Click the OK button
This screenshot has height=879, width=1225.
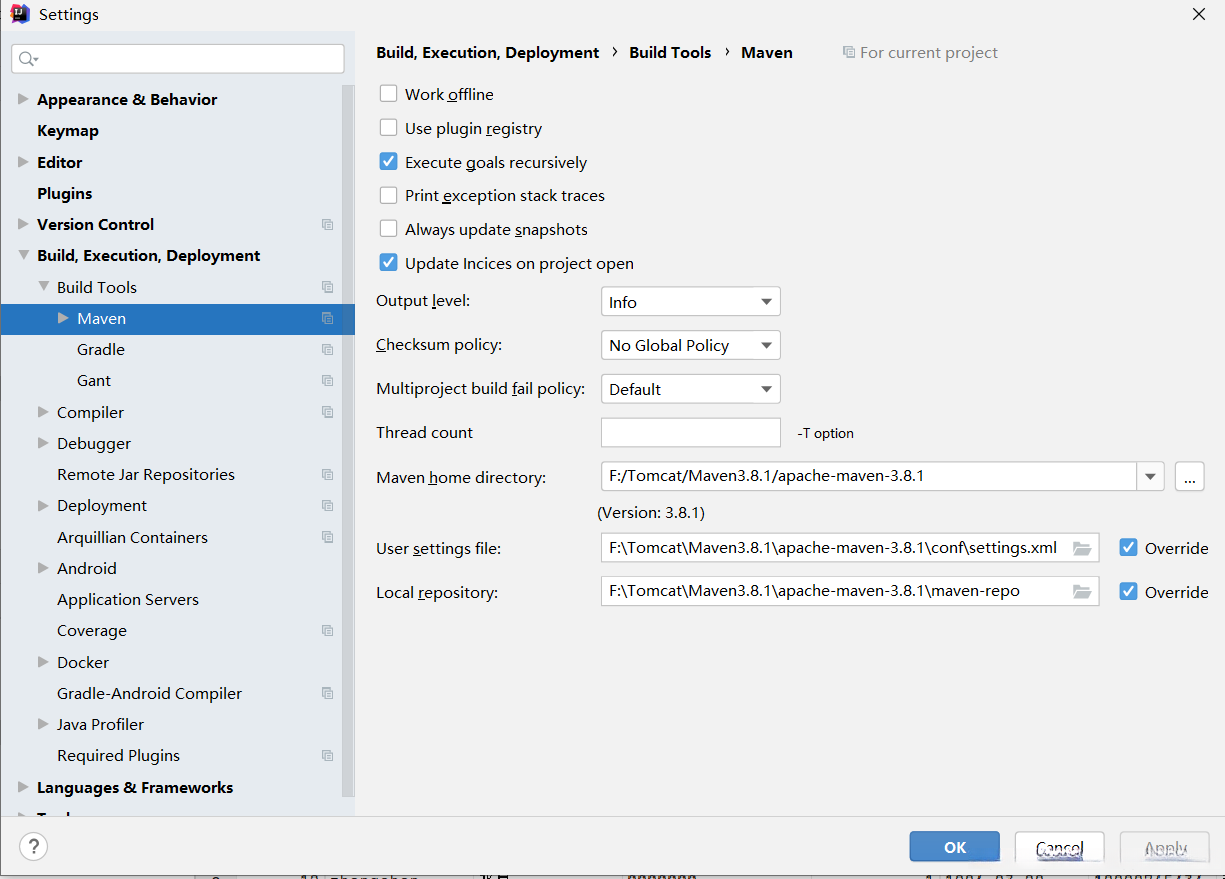pyautogui.click(x=954, y=847)
